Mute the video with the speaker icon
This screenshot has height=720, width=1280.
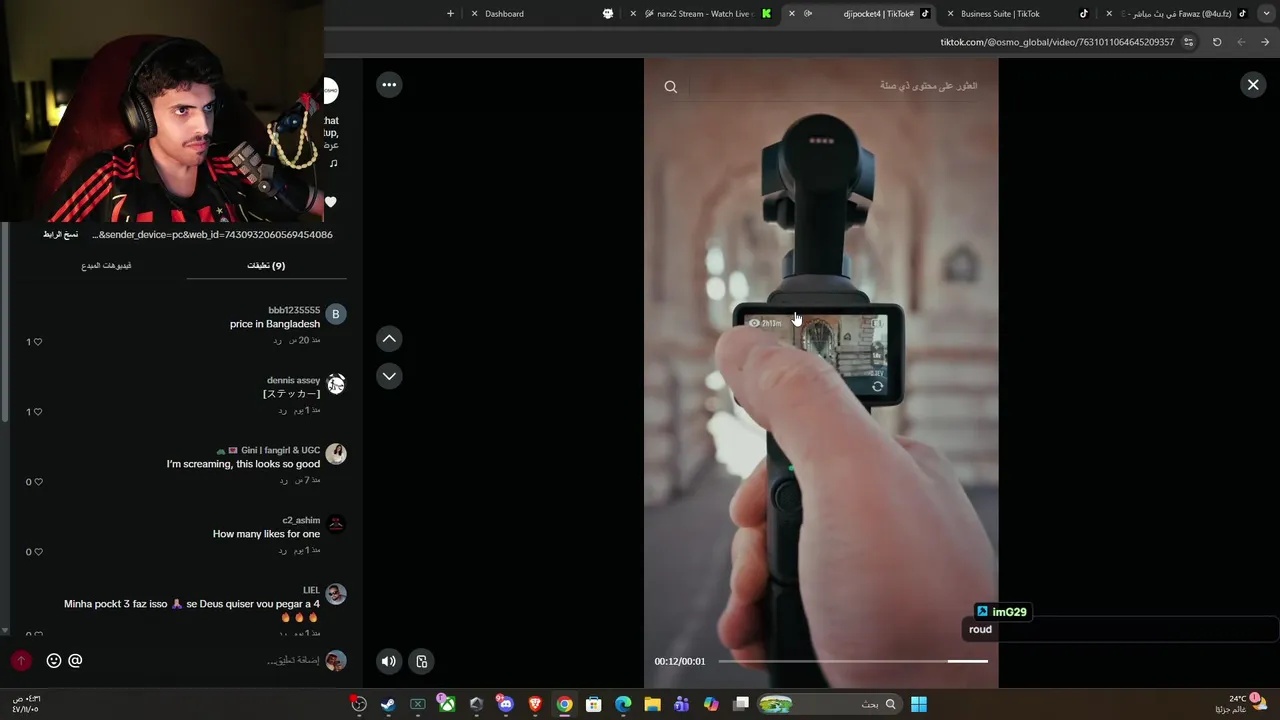(x=389, y=661)
